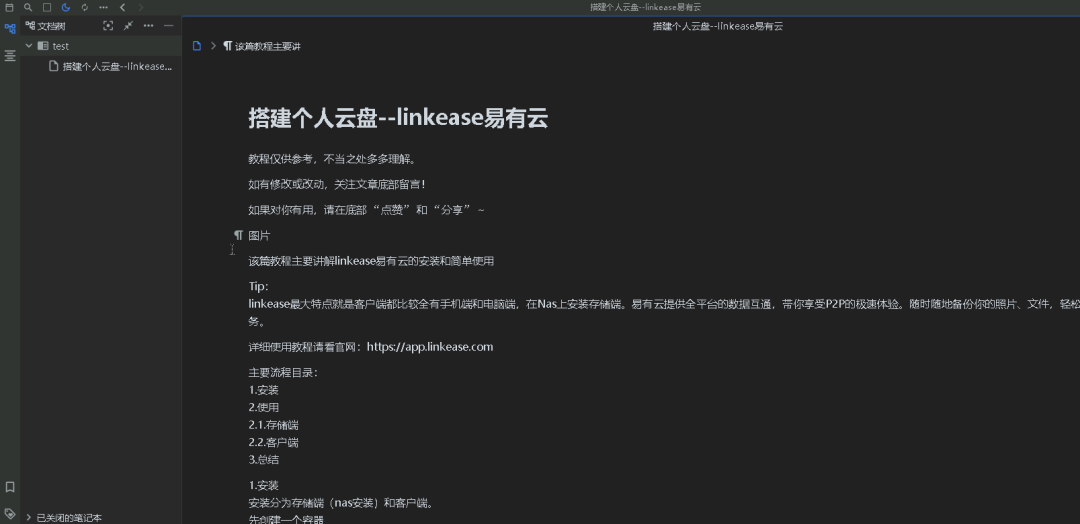Toggle dark mode moon icon

(65, 7)
